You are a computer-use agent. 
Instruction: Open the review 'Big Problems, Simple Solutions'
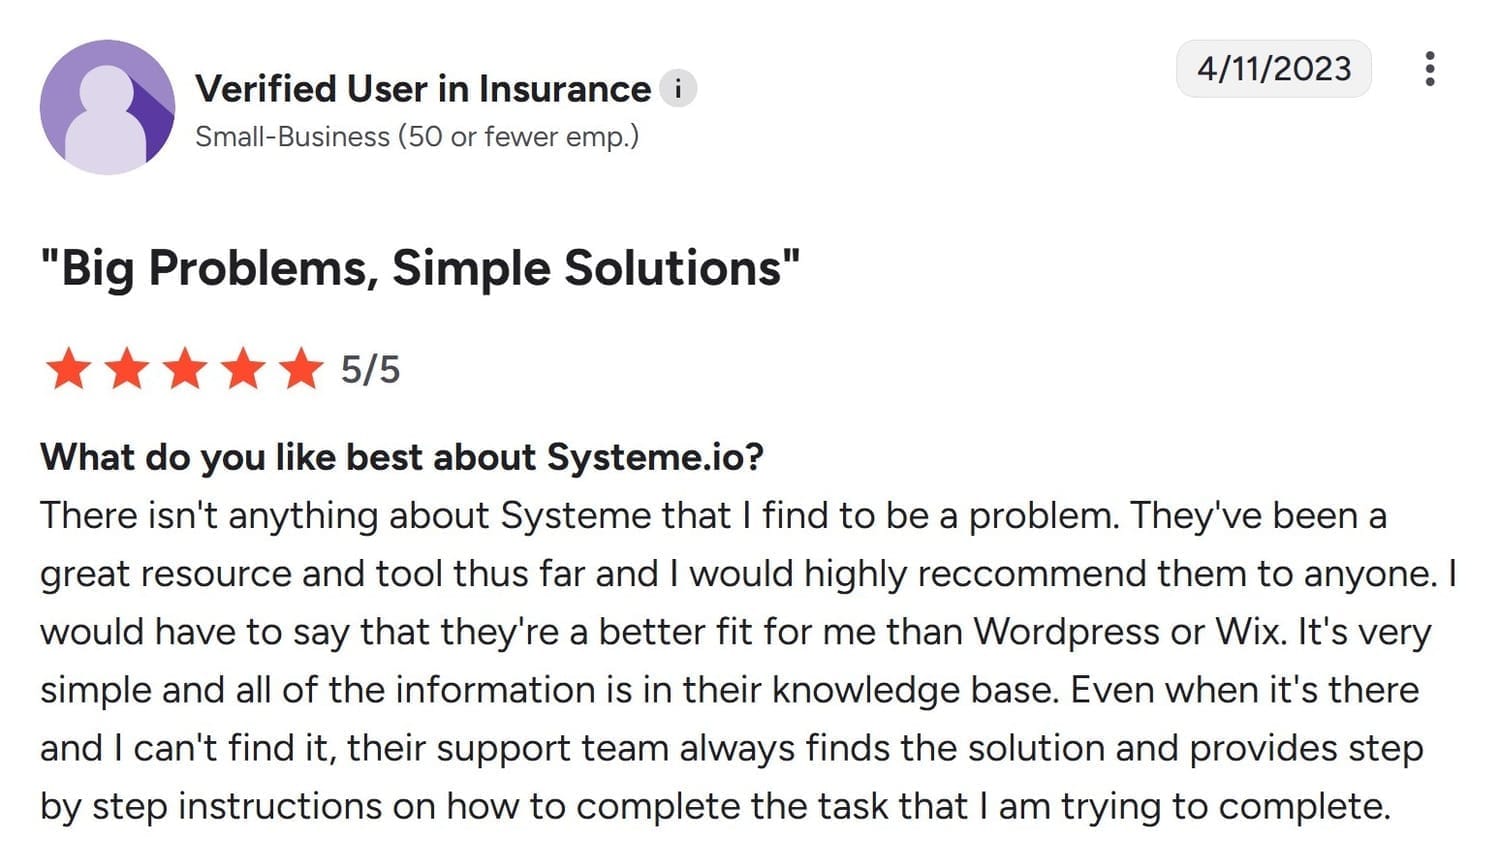click(420, 266)
